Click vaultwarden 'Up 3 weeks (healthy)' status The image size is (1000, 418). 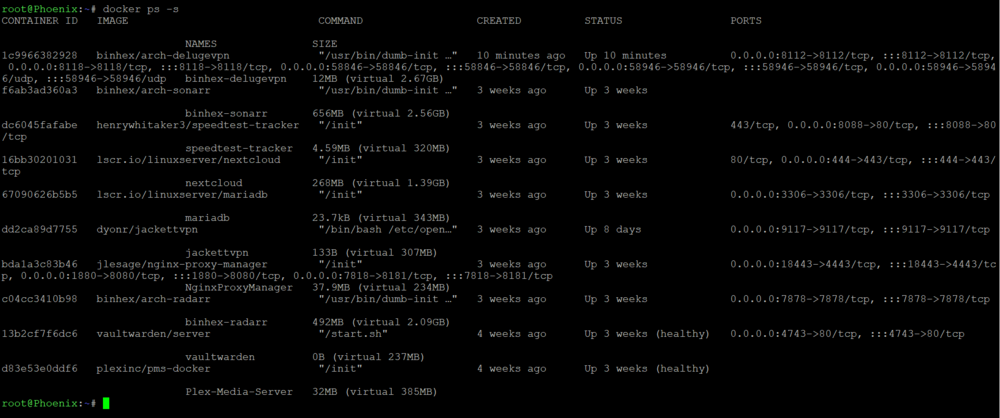[x=647, y=334]
